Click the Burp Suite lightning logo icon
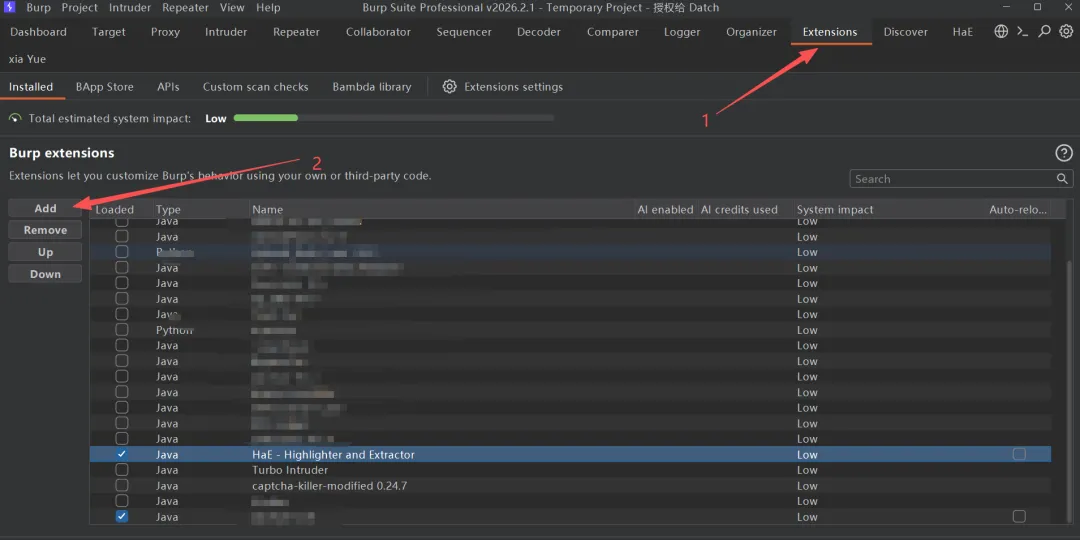The image size is (1080, 540). click(10, 8)
